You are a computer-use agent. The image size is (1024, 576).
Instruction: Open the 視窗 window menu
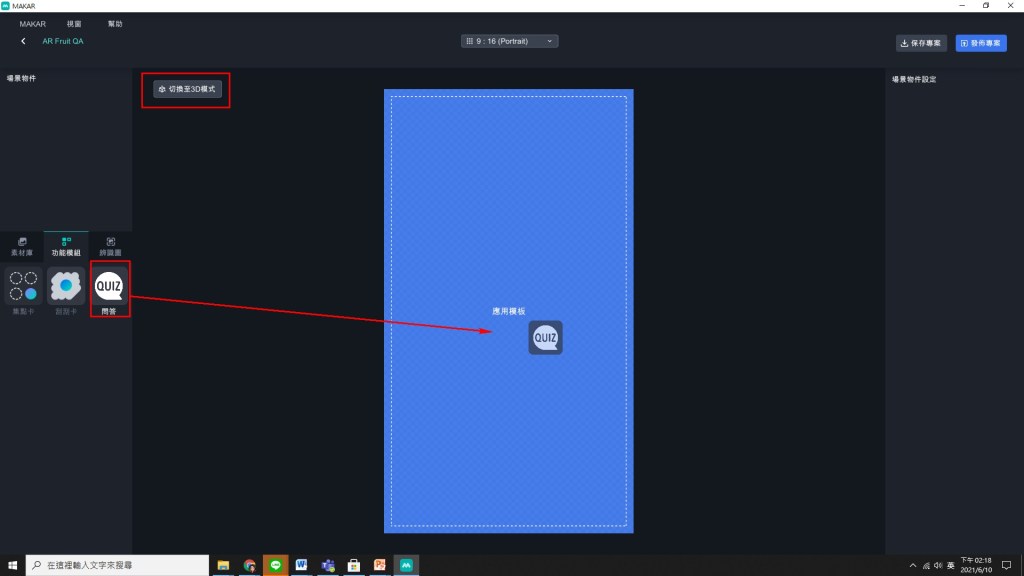click(x=75, y=23)
